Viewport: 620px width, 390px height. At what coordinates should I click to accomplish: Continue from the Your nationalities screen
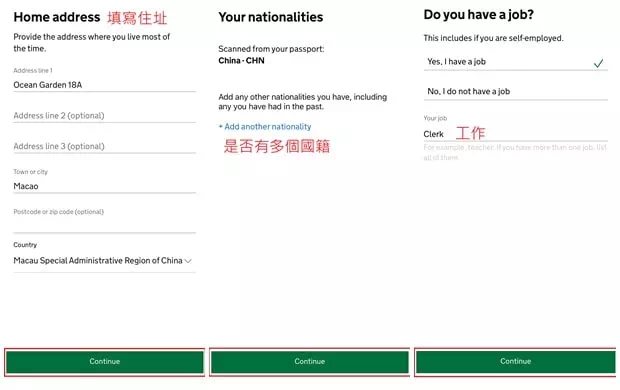(x=310, y=362)
